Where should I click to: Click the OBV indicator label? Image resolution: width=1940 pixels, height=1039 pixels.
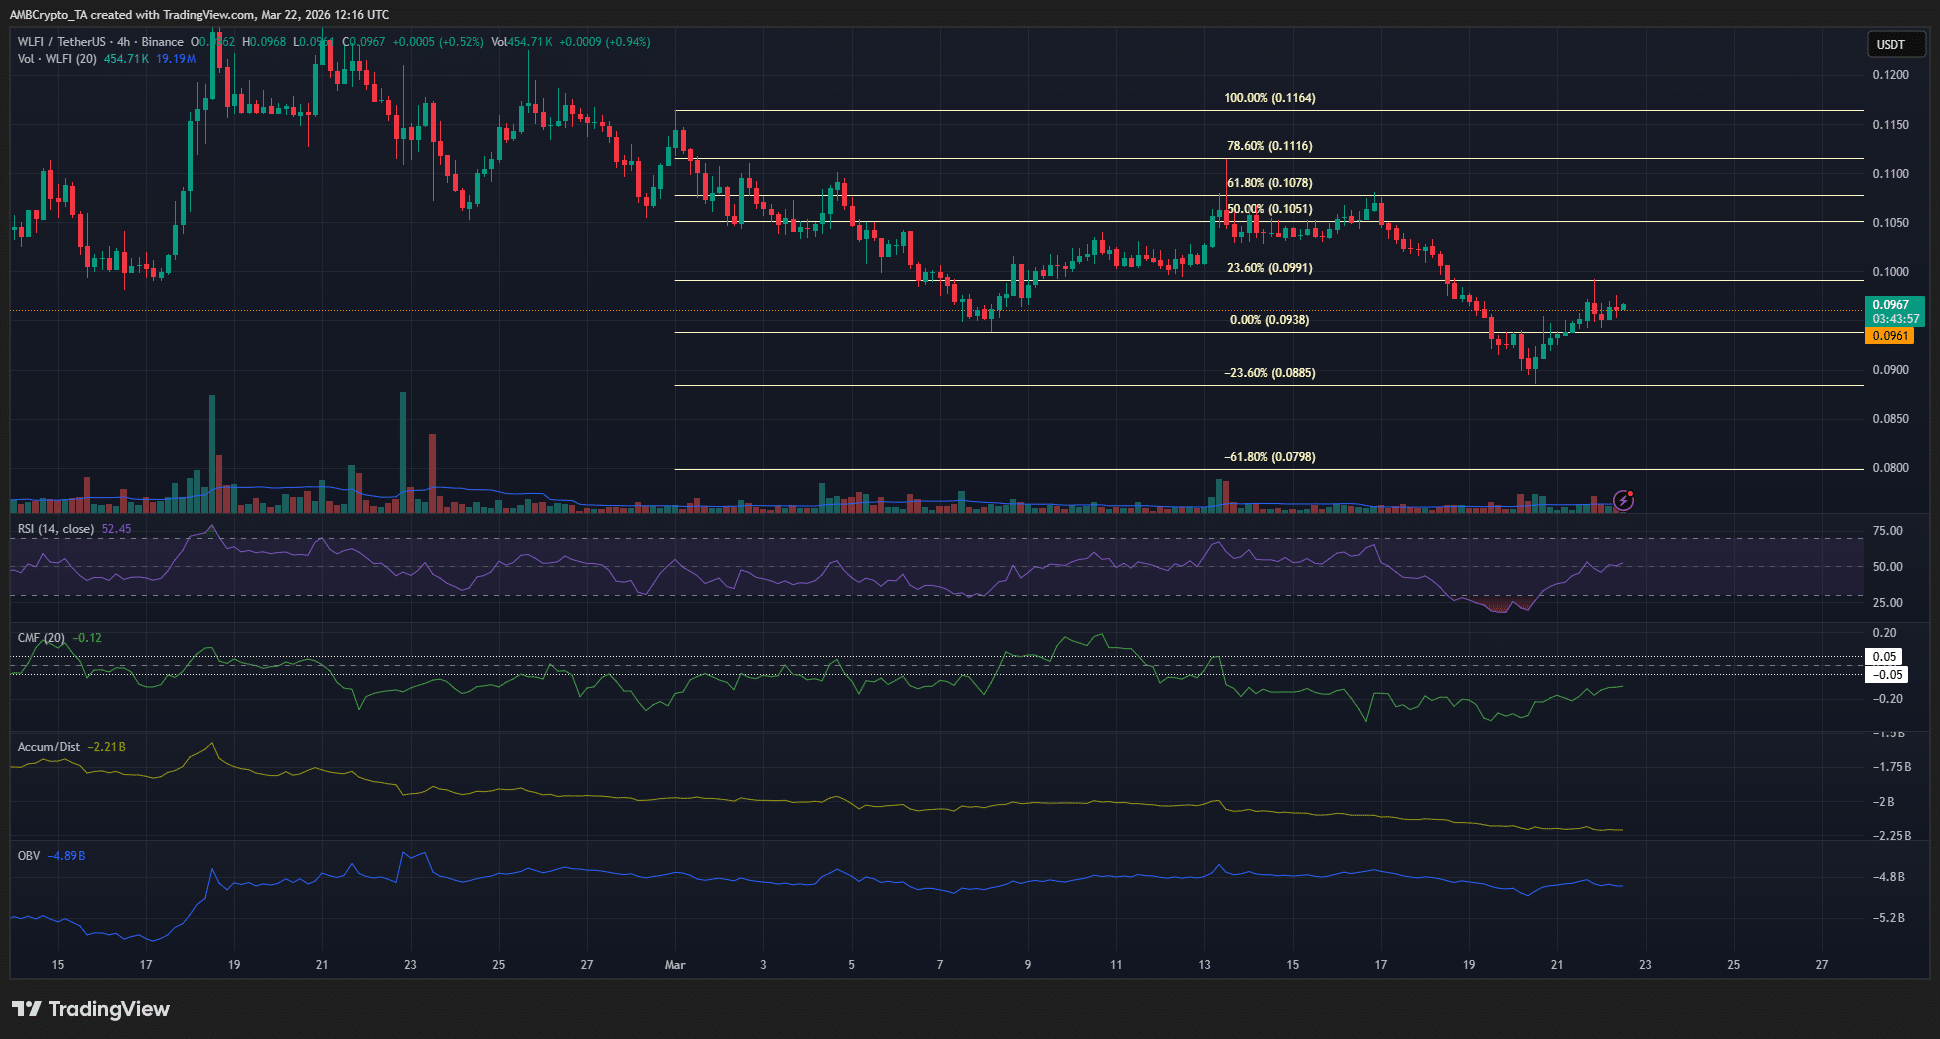29,856
